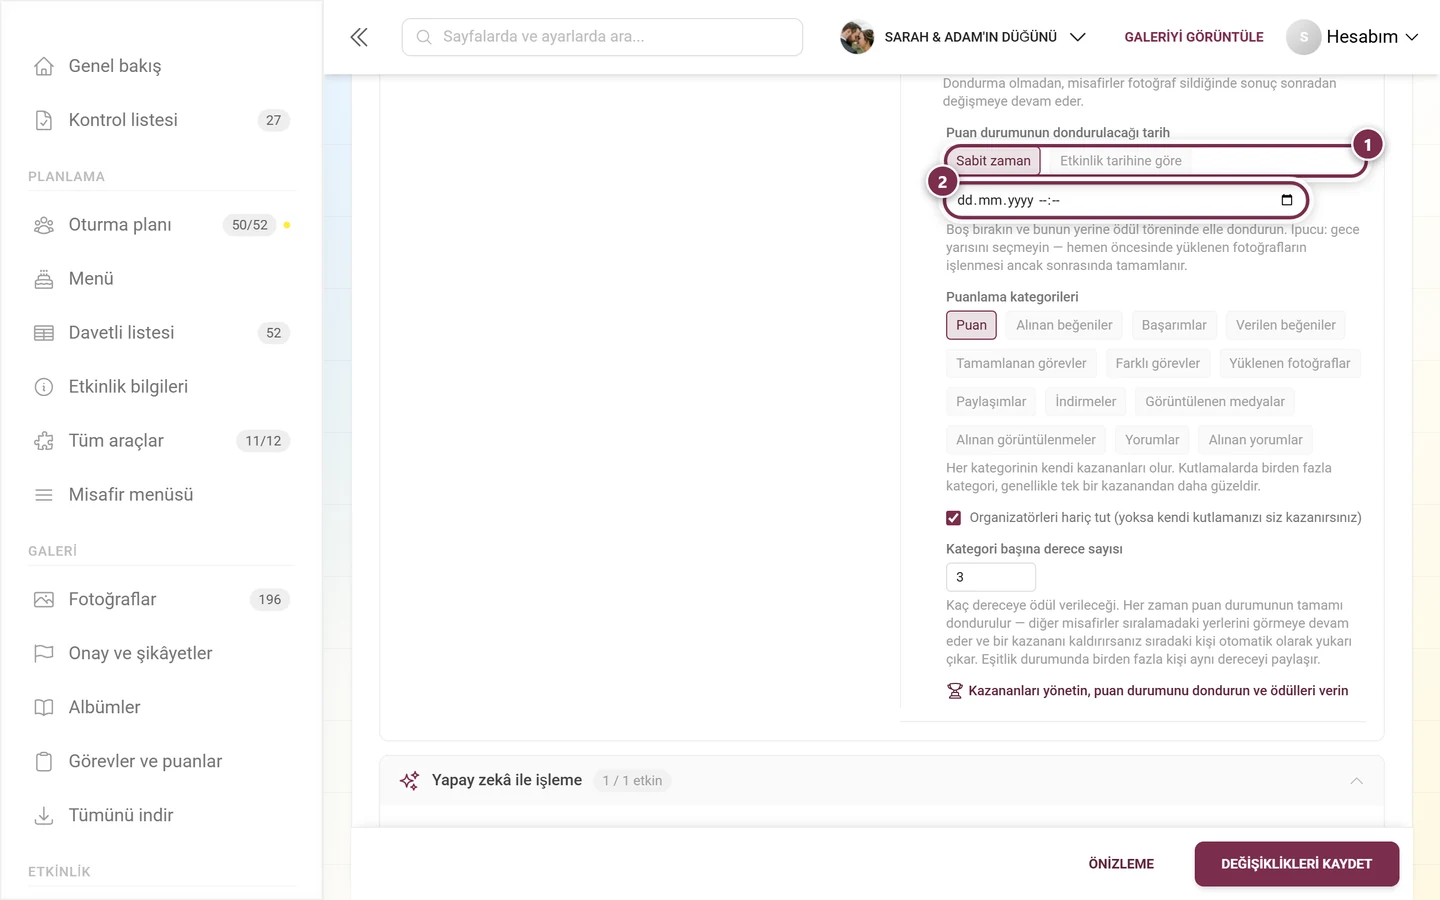
Task: Collapse the Yapay zekâ ile işleme section
Action: [1357, 781]
